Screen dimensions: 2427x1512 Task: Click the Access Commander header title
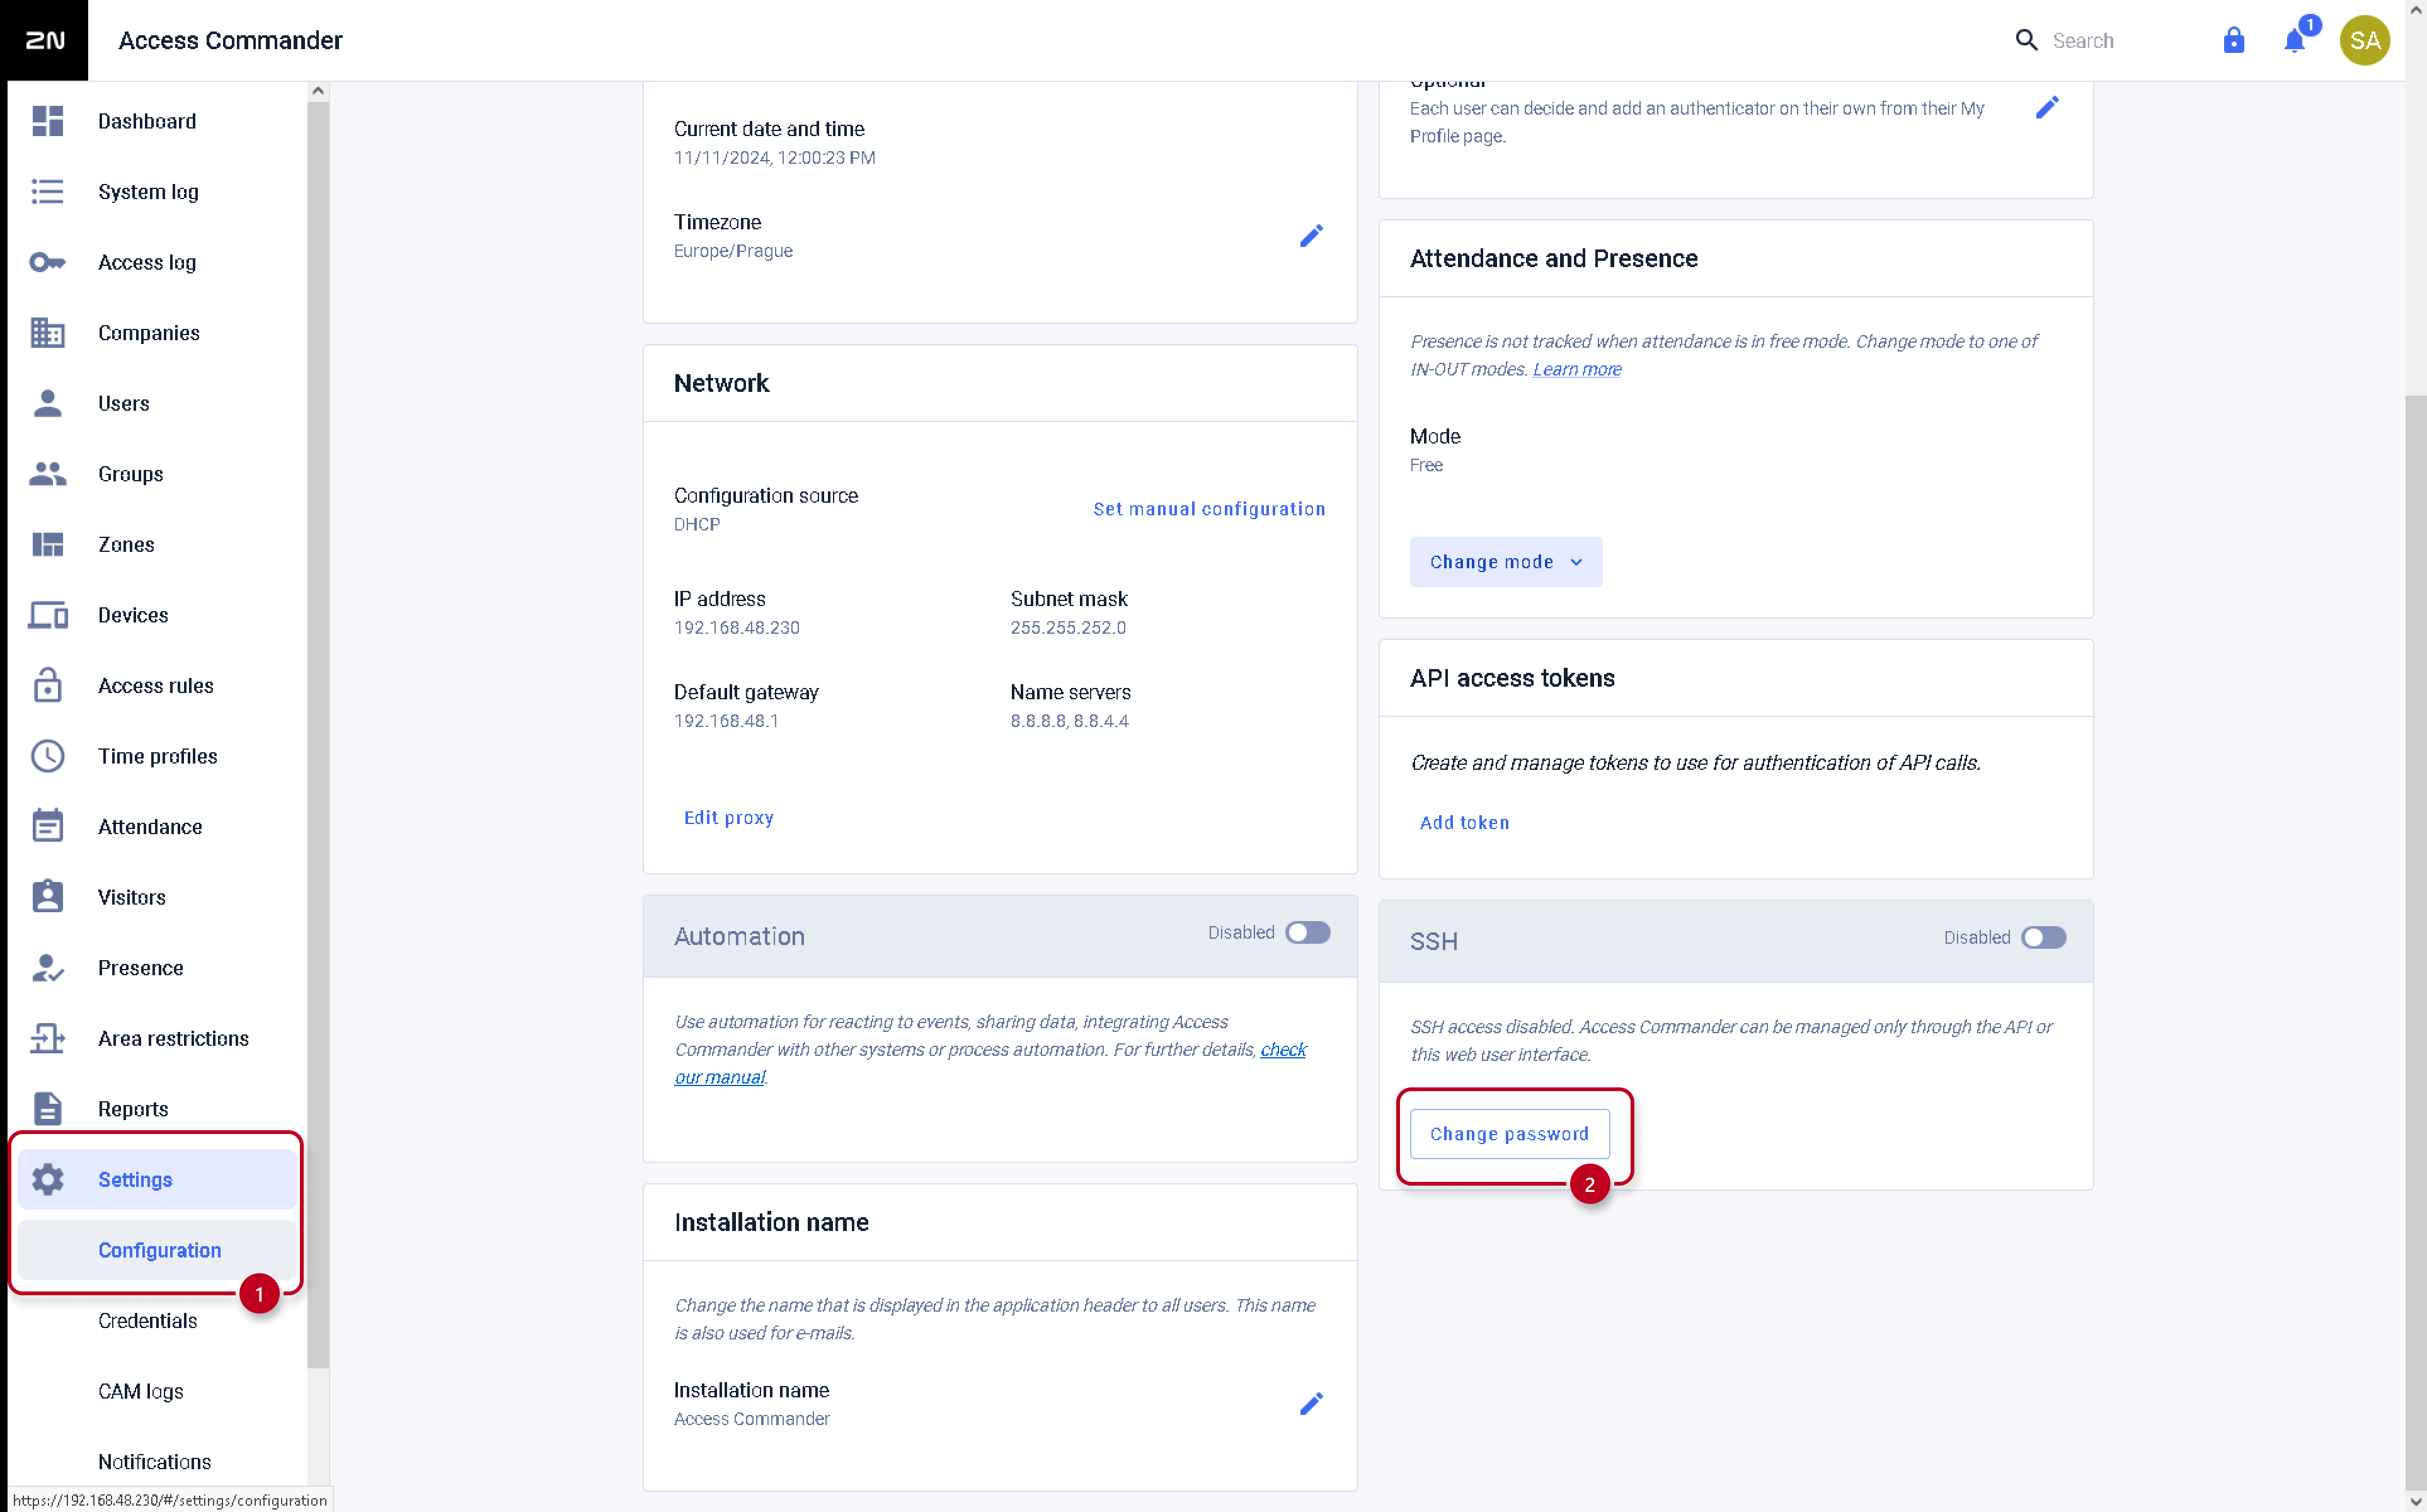pyautogui.click(x=230, y=40)
